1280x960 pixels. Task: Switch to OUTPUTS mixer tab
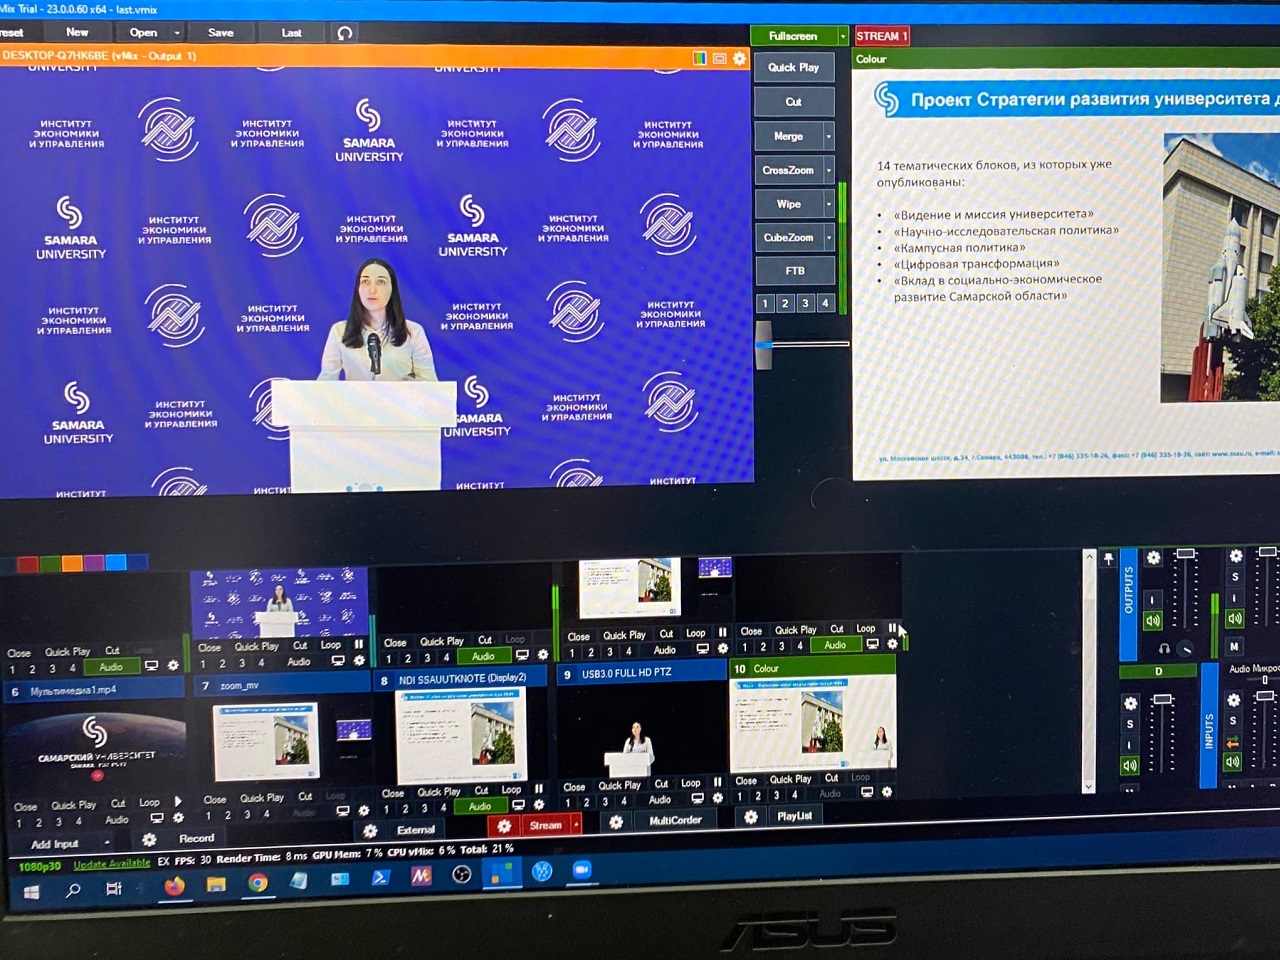pyautogui.click(x=1129, y=605)
